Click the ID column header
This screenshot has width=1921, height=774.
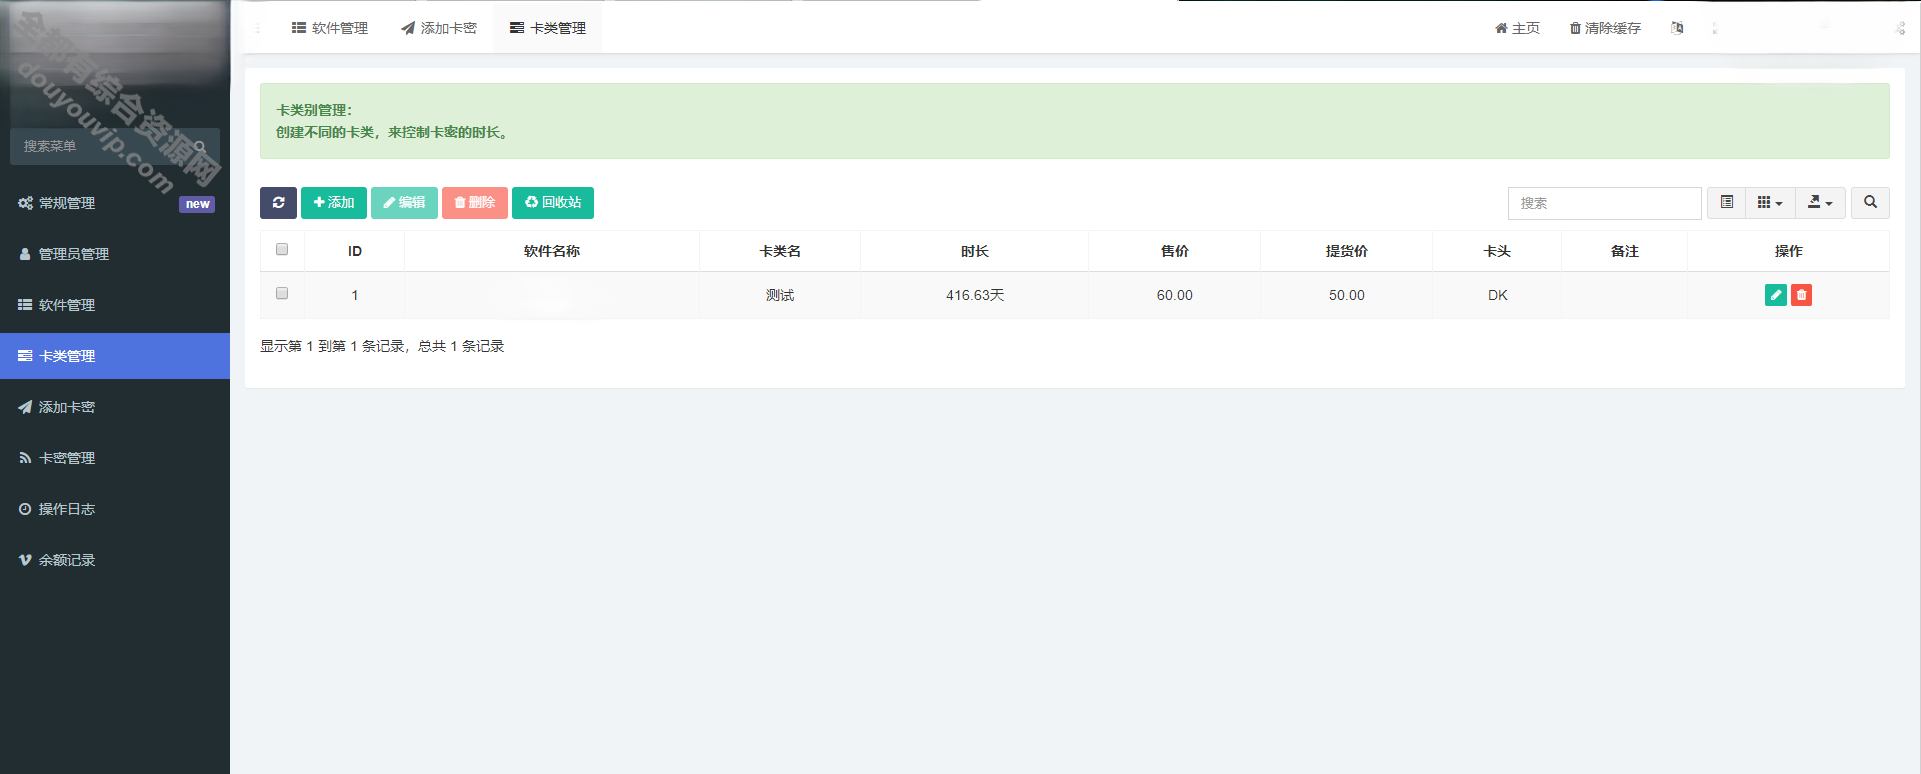pyautogui.click(x=355, y=251)
